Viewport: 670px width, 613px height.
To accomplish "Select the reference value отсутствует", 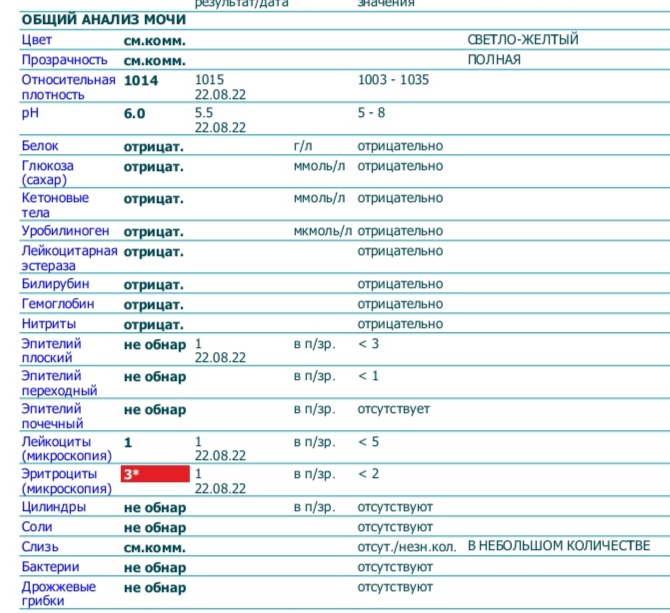I will 394,409.
